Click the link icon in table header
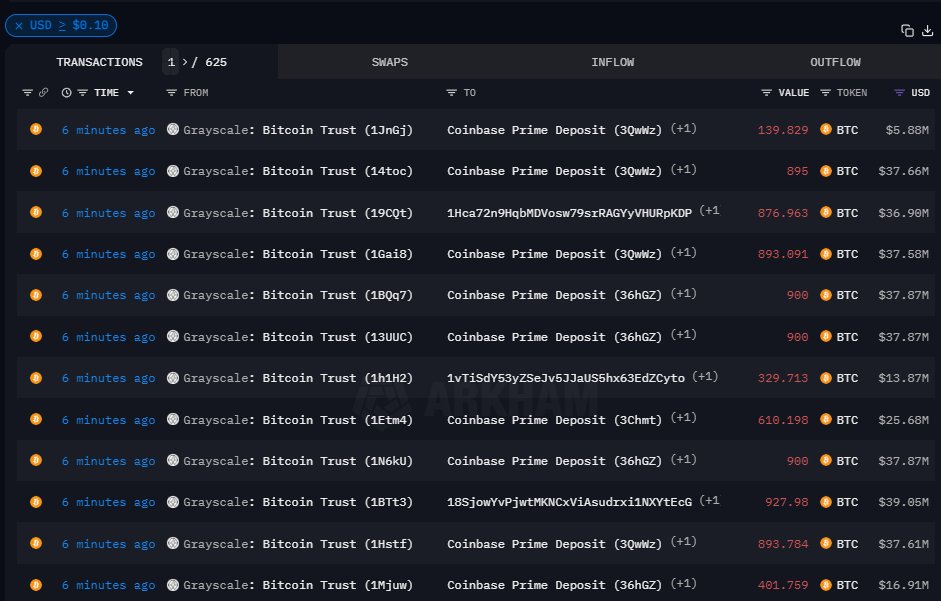This screenshot has width=941, height=601. [x=44, y=92]
